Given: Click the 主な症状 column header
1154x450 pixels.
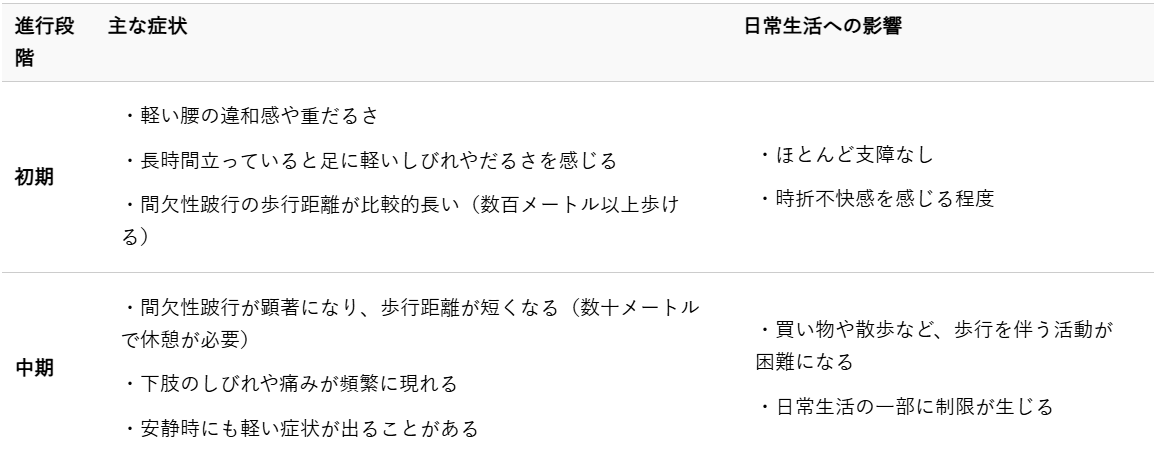Looking at the screenshot, I should pos(147,29).
